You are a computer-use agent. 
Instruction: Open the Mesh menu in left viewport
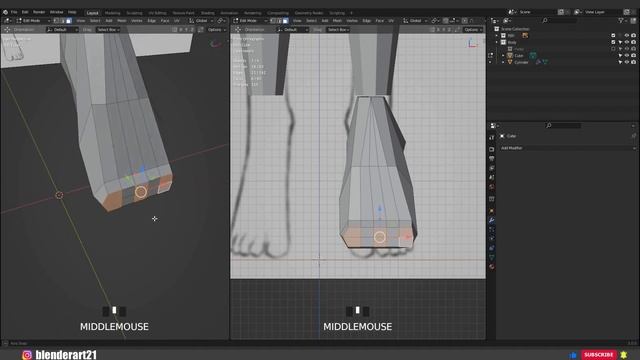click(x=122, y=20)
